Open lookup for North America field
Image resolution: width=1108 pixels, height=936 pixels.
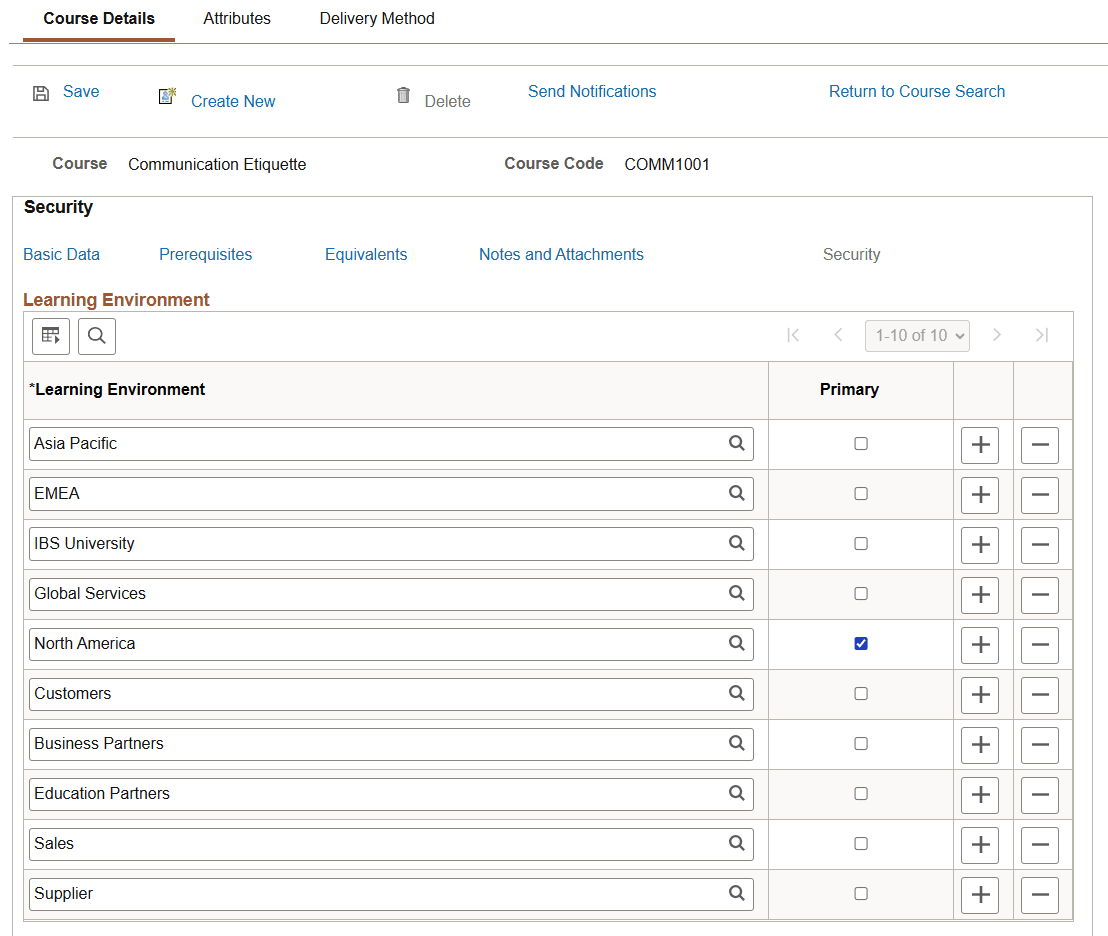[736, 644]
